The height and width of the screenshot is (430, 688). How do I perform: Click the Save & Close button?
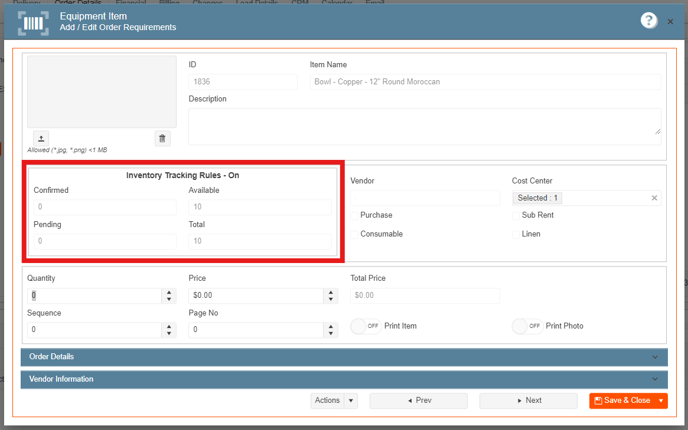[622, 401]
